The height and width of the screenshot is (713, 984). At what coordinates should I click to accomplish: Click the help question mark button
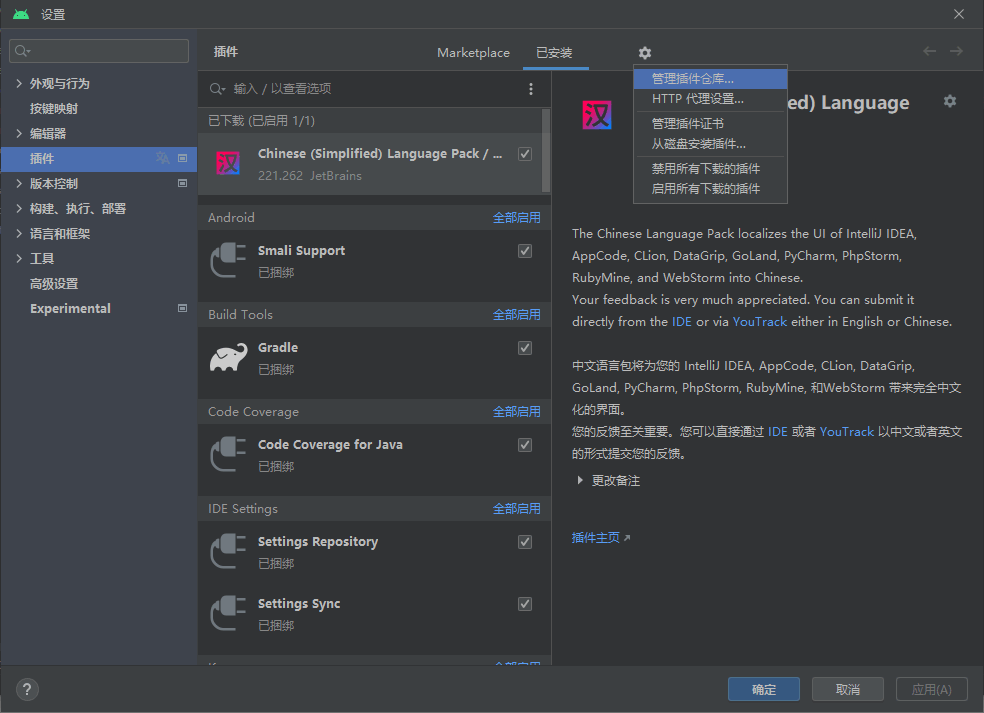tap(27, 690)
